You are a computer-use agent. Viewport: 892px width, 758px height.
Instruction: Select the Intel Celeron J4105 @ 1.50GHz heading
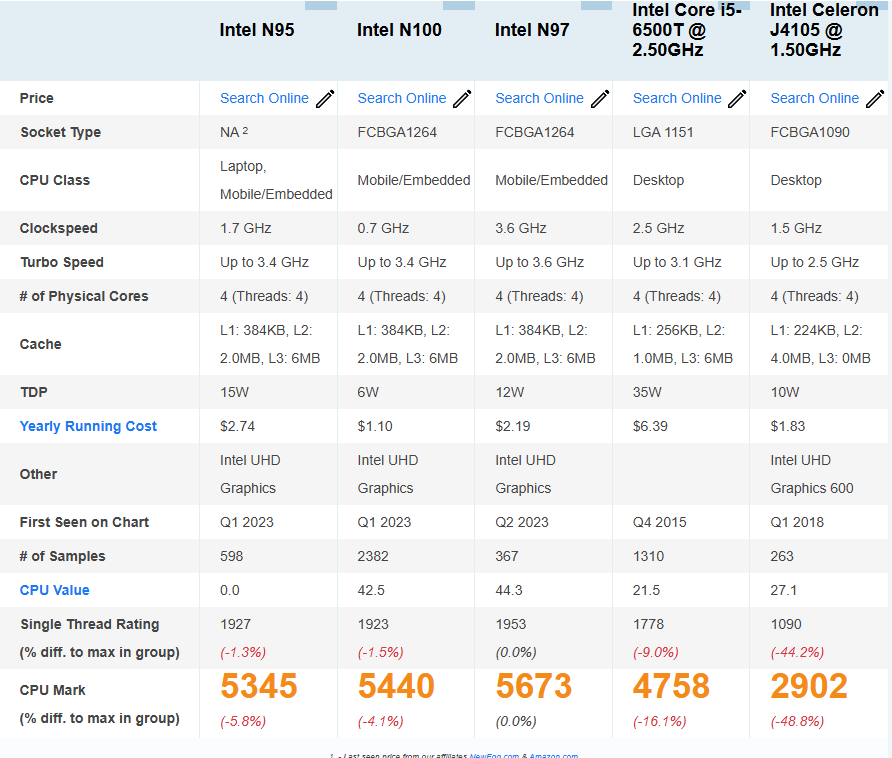(x=824, y=30)
